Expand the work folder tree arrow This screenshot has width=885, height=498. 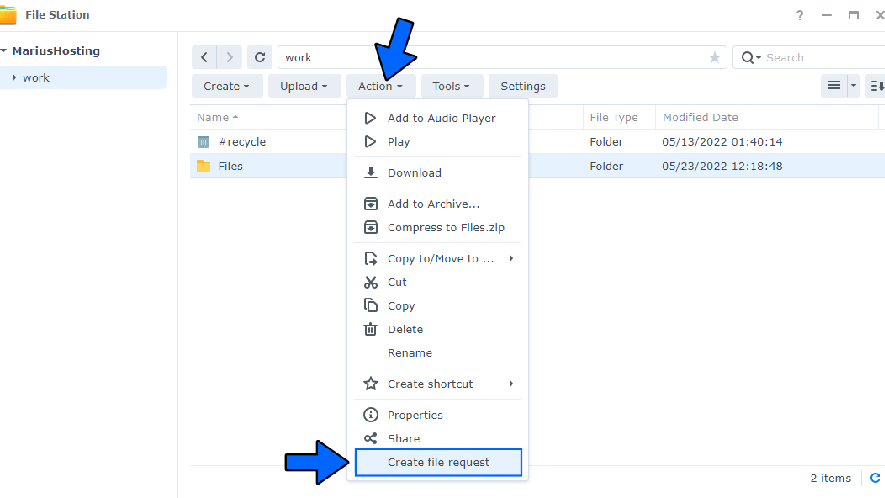coord(14,77)
